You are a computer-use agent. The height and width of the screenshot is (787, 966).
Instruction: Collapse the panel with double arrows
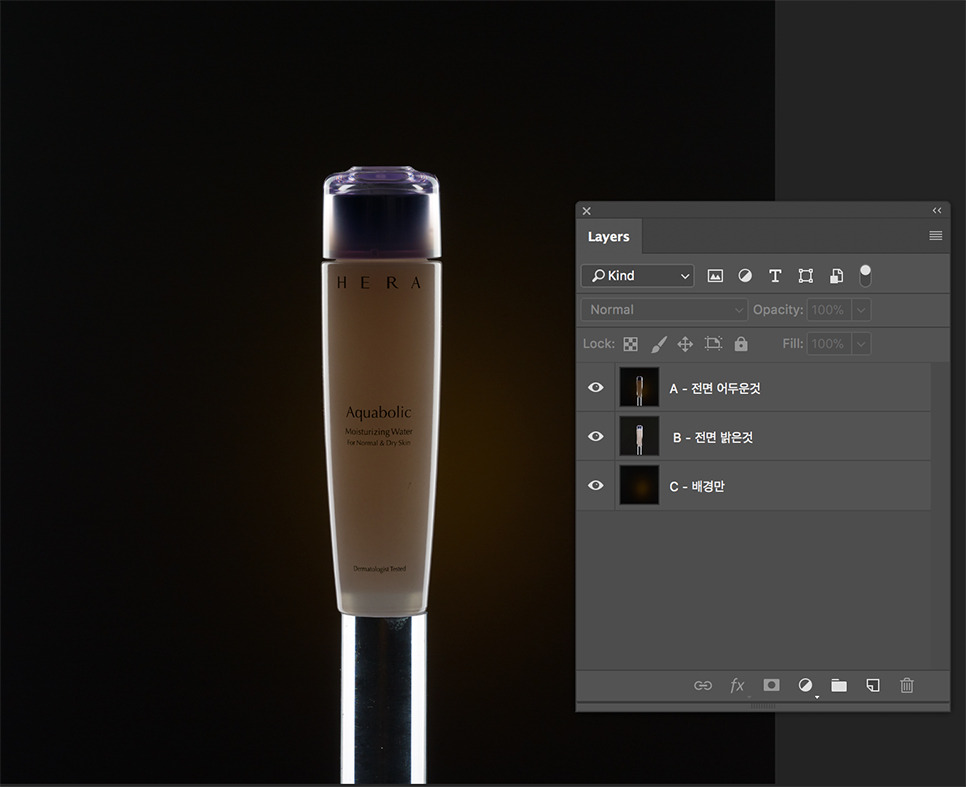click(x=936, y=211)
